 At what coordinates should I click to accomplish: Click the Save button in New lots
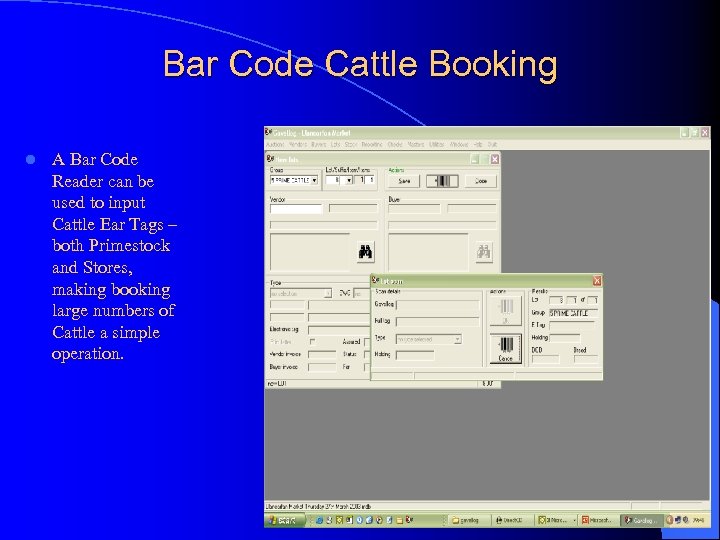(404, 181)
